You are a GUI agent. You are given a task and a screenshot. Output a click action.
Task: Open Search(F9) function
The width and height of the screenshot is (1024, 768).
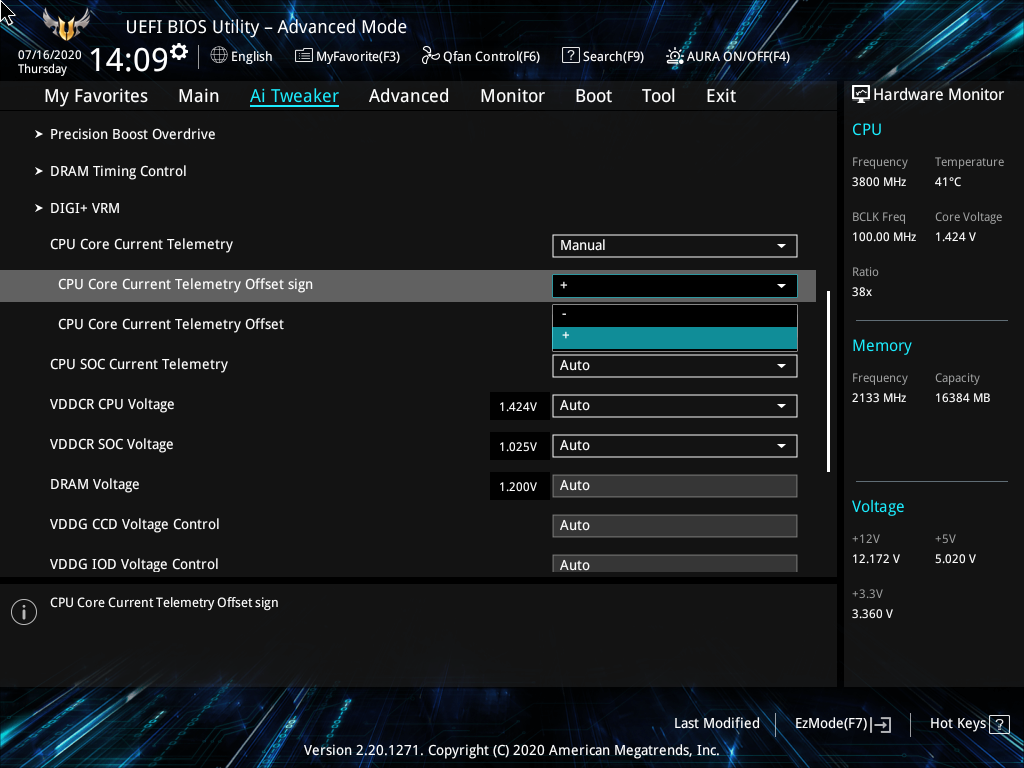coord(613,56)
